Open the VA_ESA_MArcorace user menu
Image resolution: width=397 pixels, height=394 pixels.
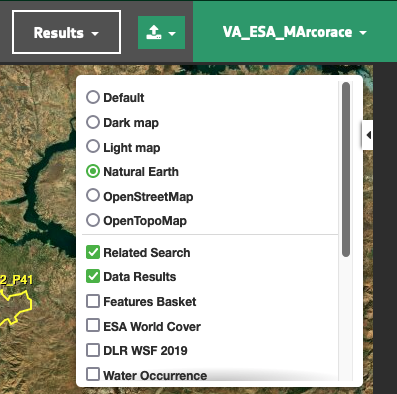[x=295, y=32]
